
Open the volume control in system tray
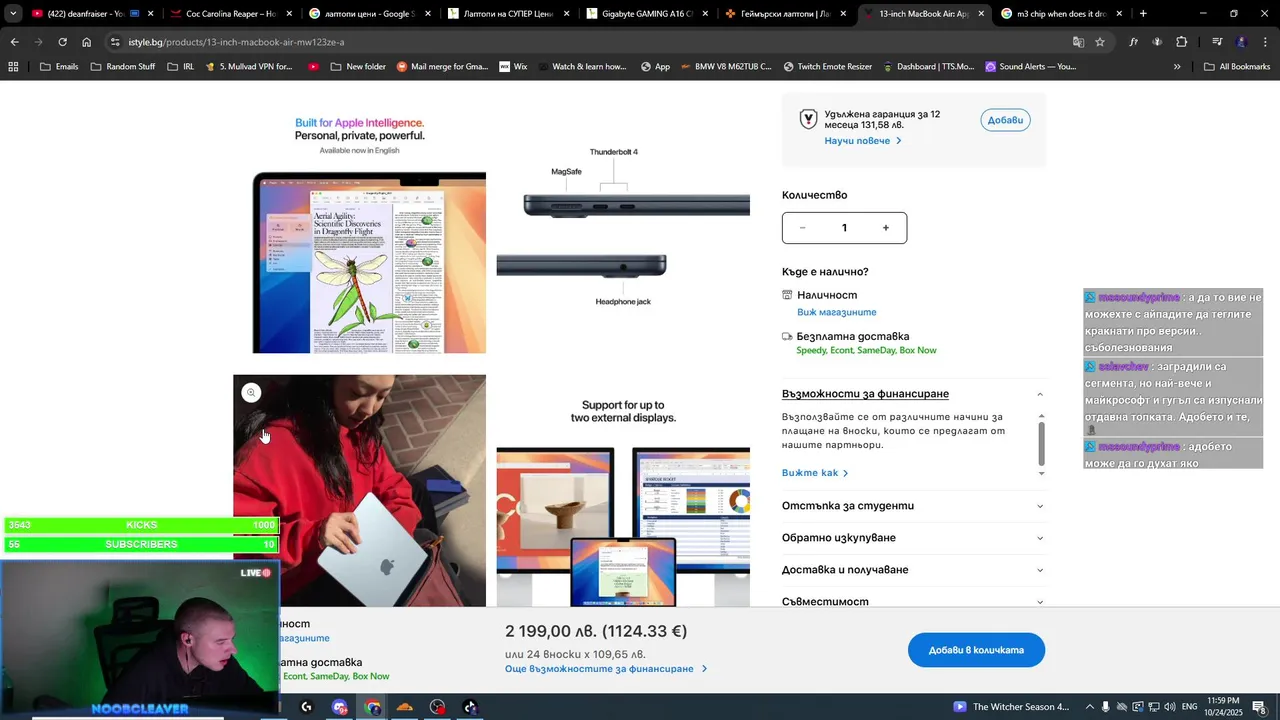coord(1168,707)
